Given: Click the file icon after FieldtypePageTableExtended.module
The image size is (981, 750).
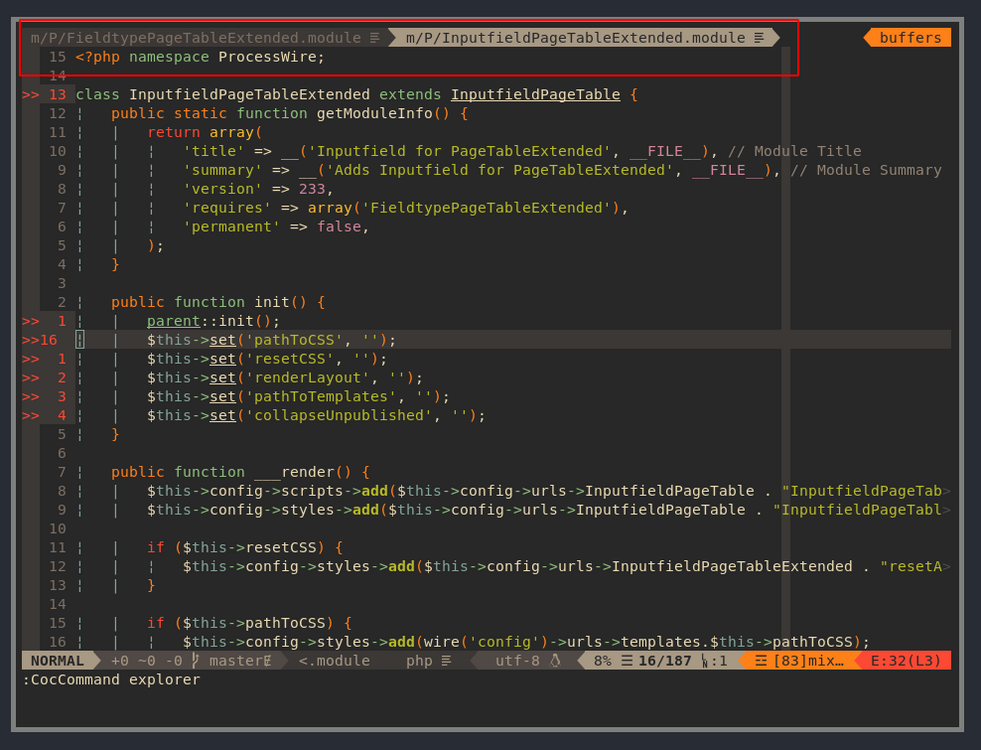Looking at the screenshot, I should point(375,38).
